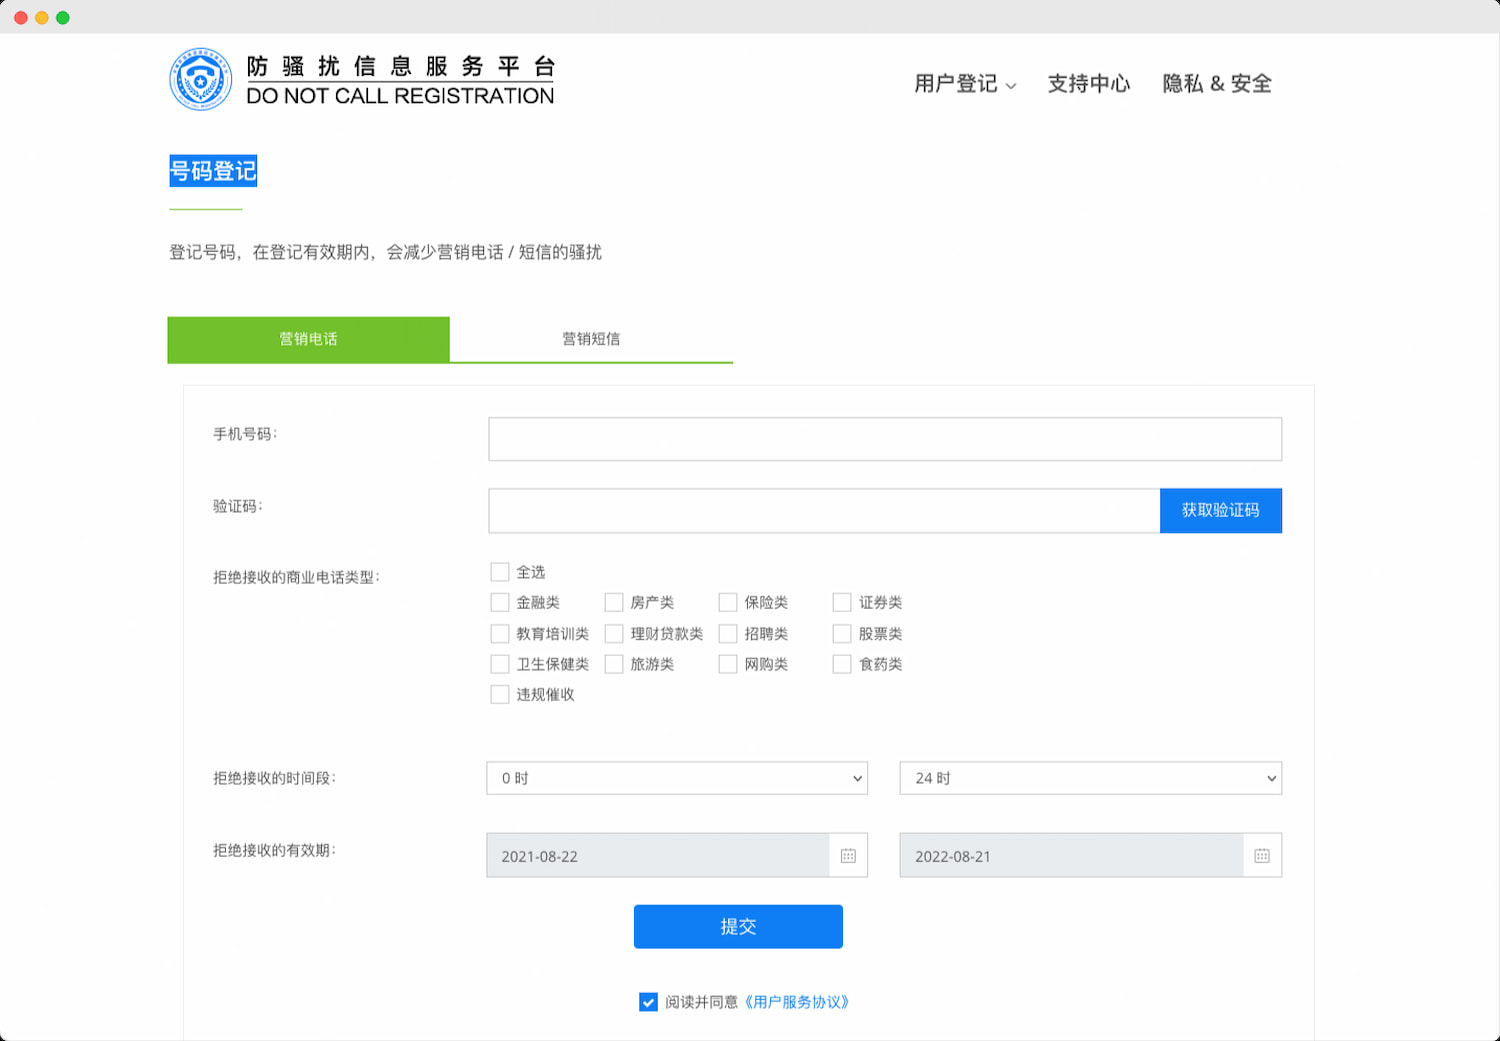
Task: Check the 教育培训类 option
Action: (x=500, y=633)
